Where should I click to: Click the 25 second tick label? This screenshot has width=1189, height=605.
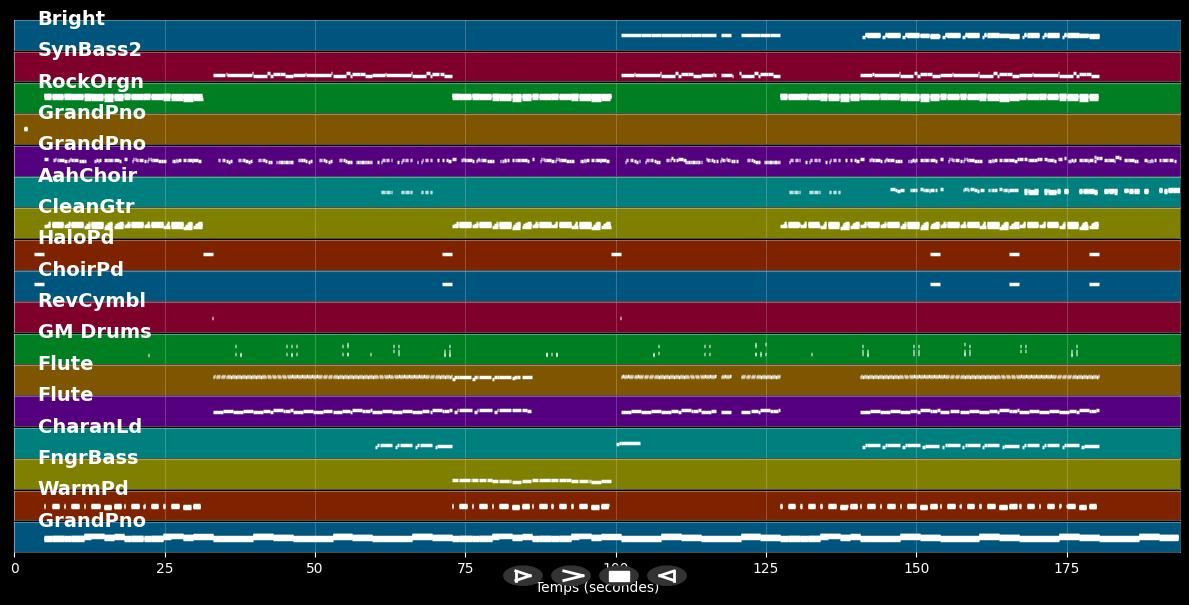coord(165,568)
